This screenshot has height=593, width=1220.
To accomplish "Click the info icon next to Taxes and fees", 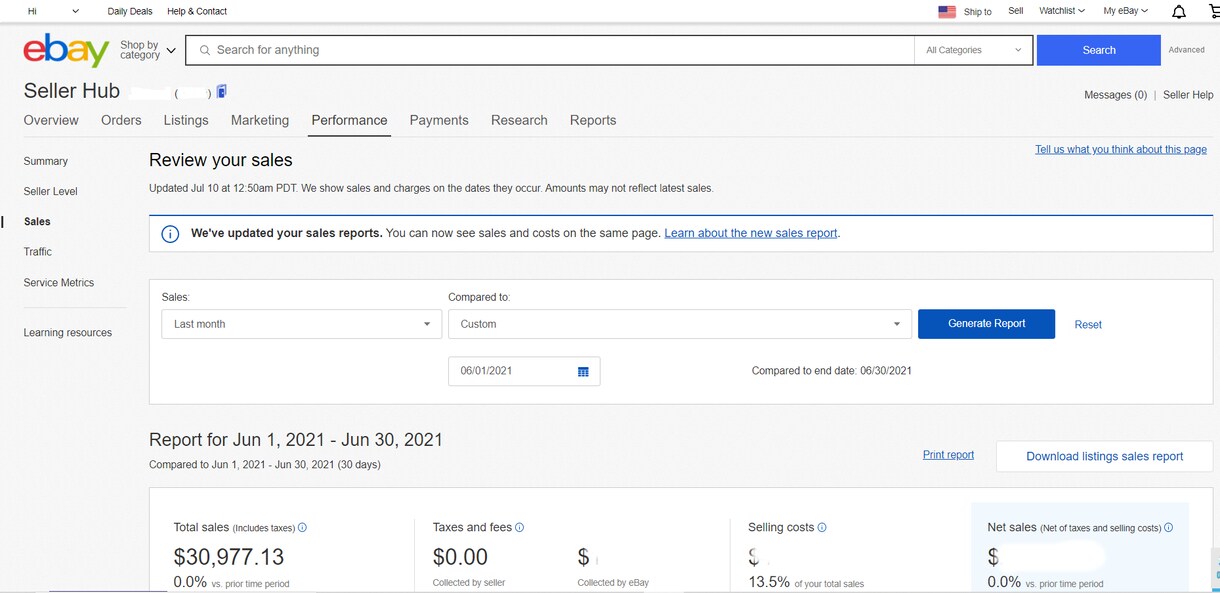I will [x=519, y=528].
